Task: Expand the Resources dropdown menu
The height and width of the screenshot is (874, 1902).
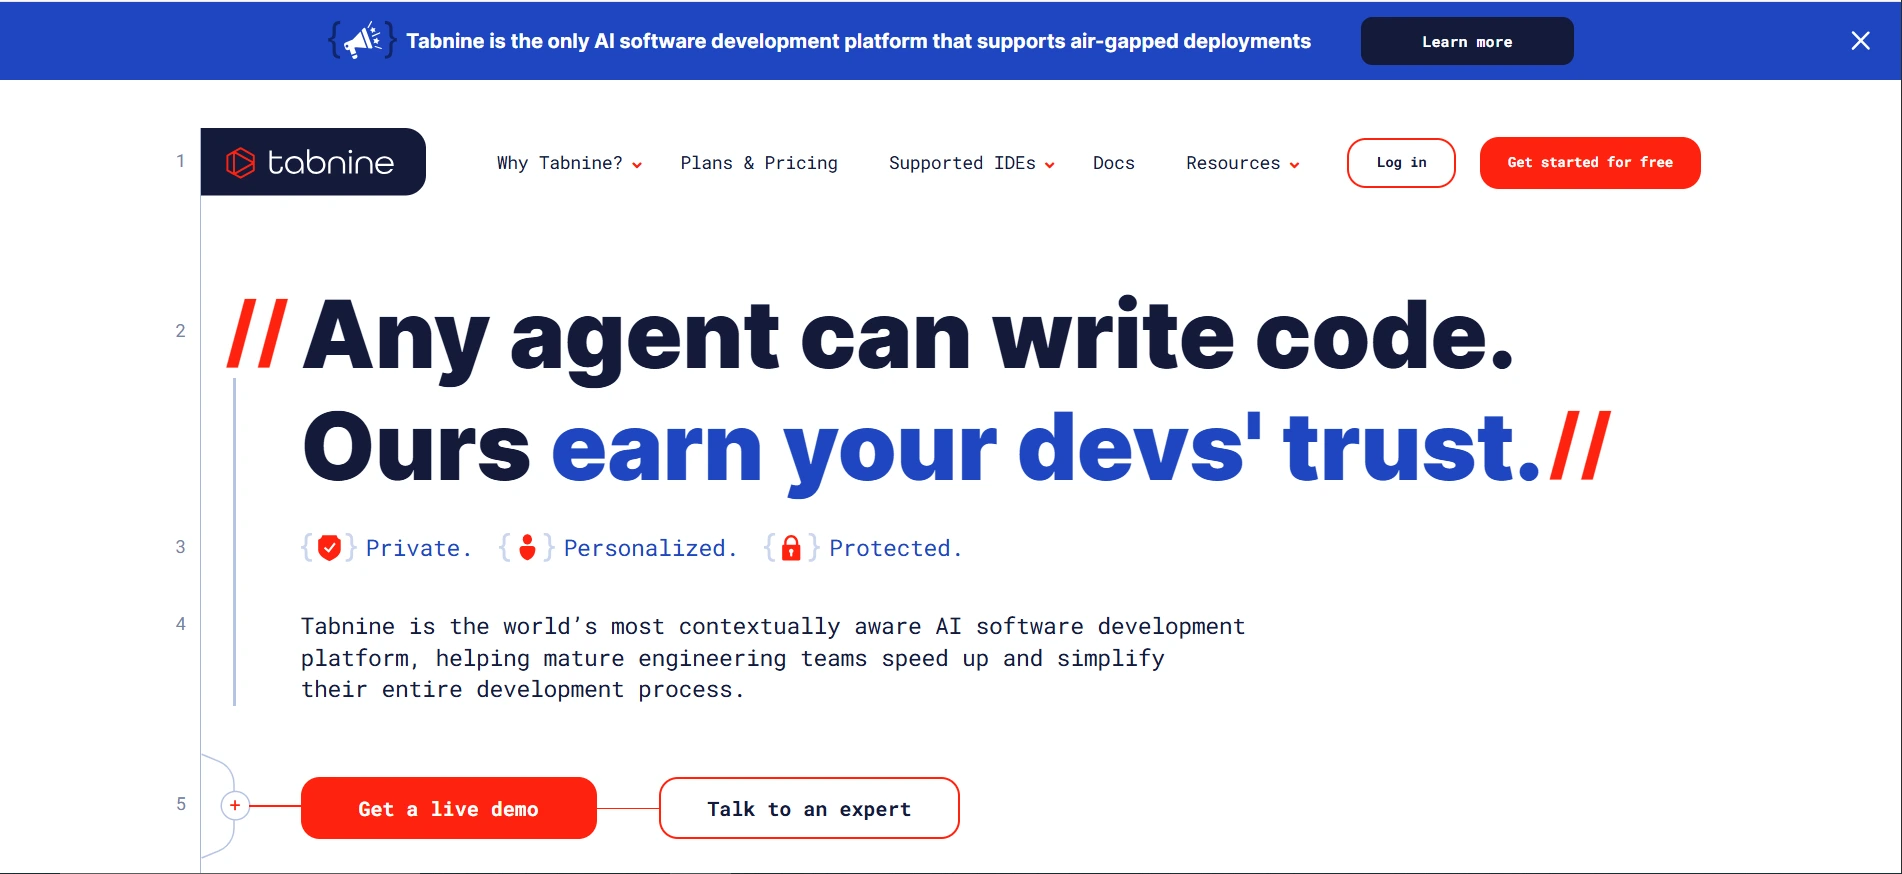Action: (x=1242, y=163)
